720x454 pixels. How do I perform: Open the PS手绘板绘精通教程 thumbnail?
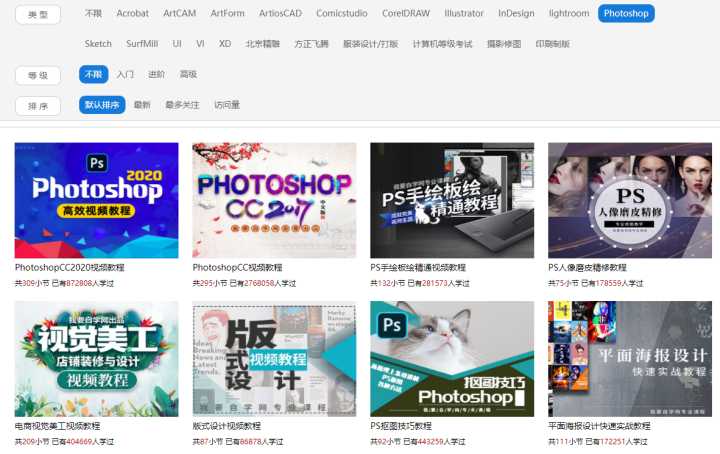452,200
